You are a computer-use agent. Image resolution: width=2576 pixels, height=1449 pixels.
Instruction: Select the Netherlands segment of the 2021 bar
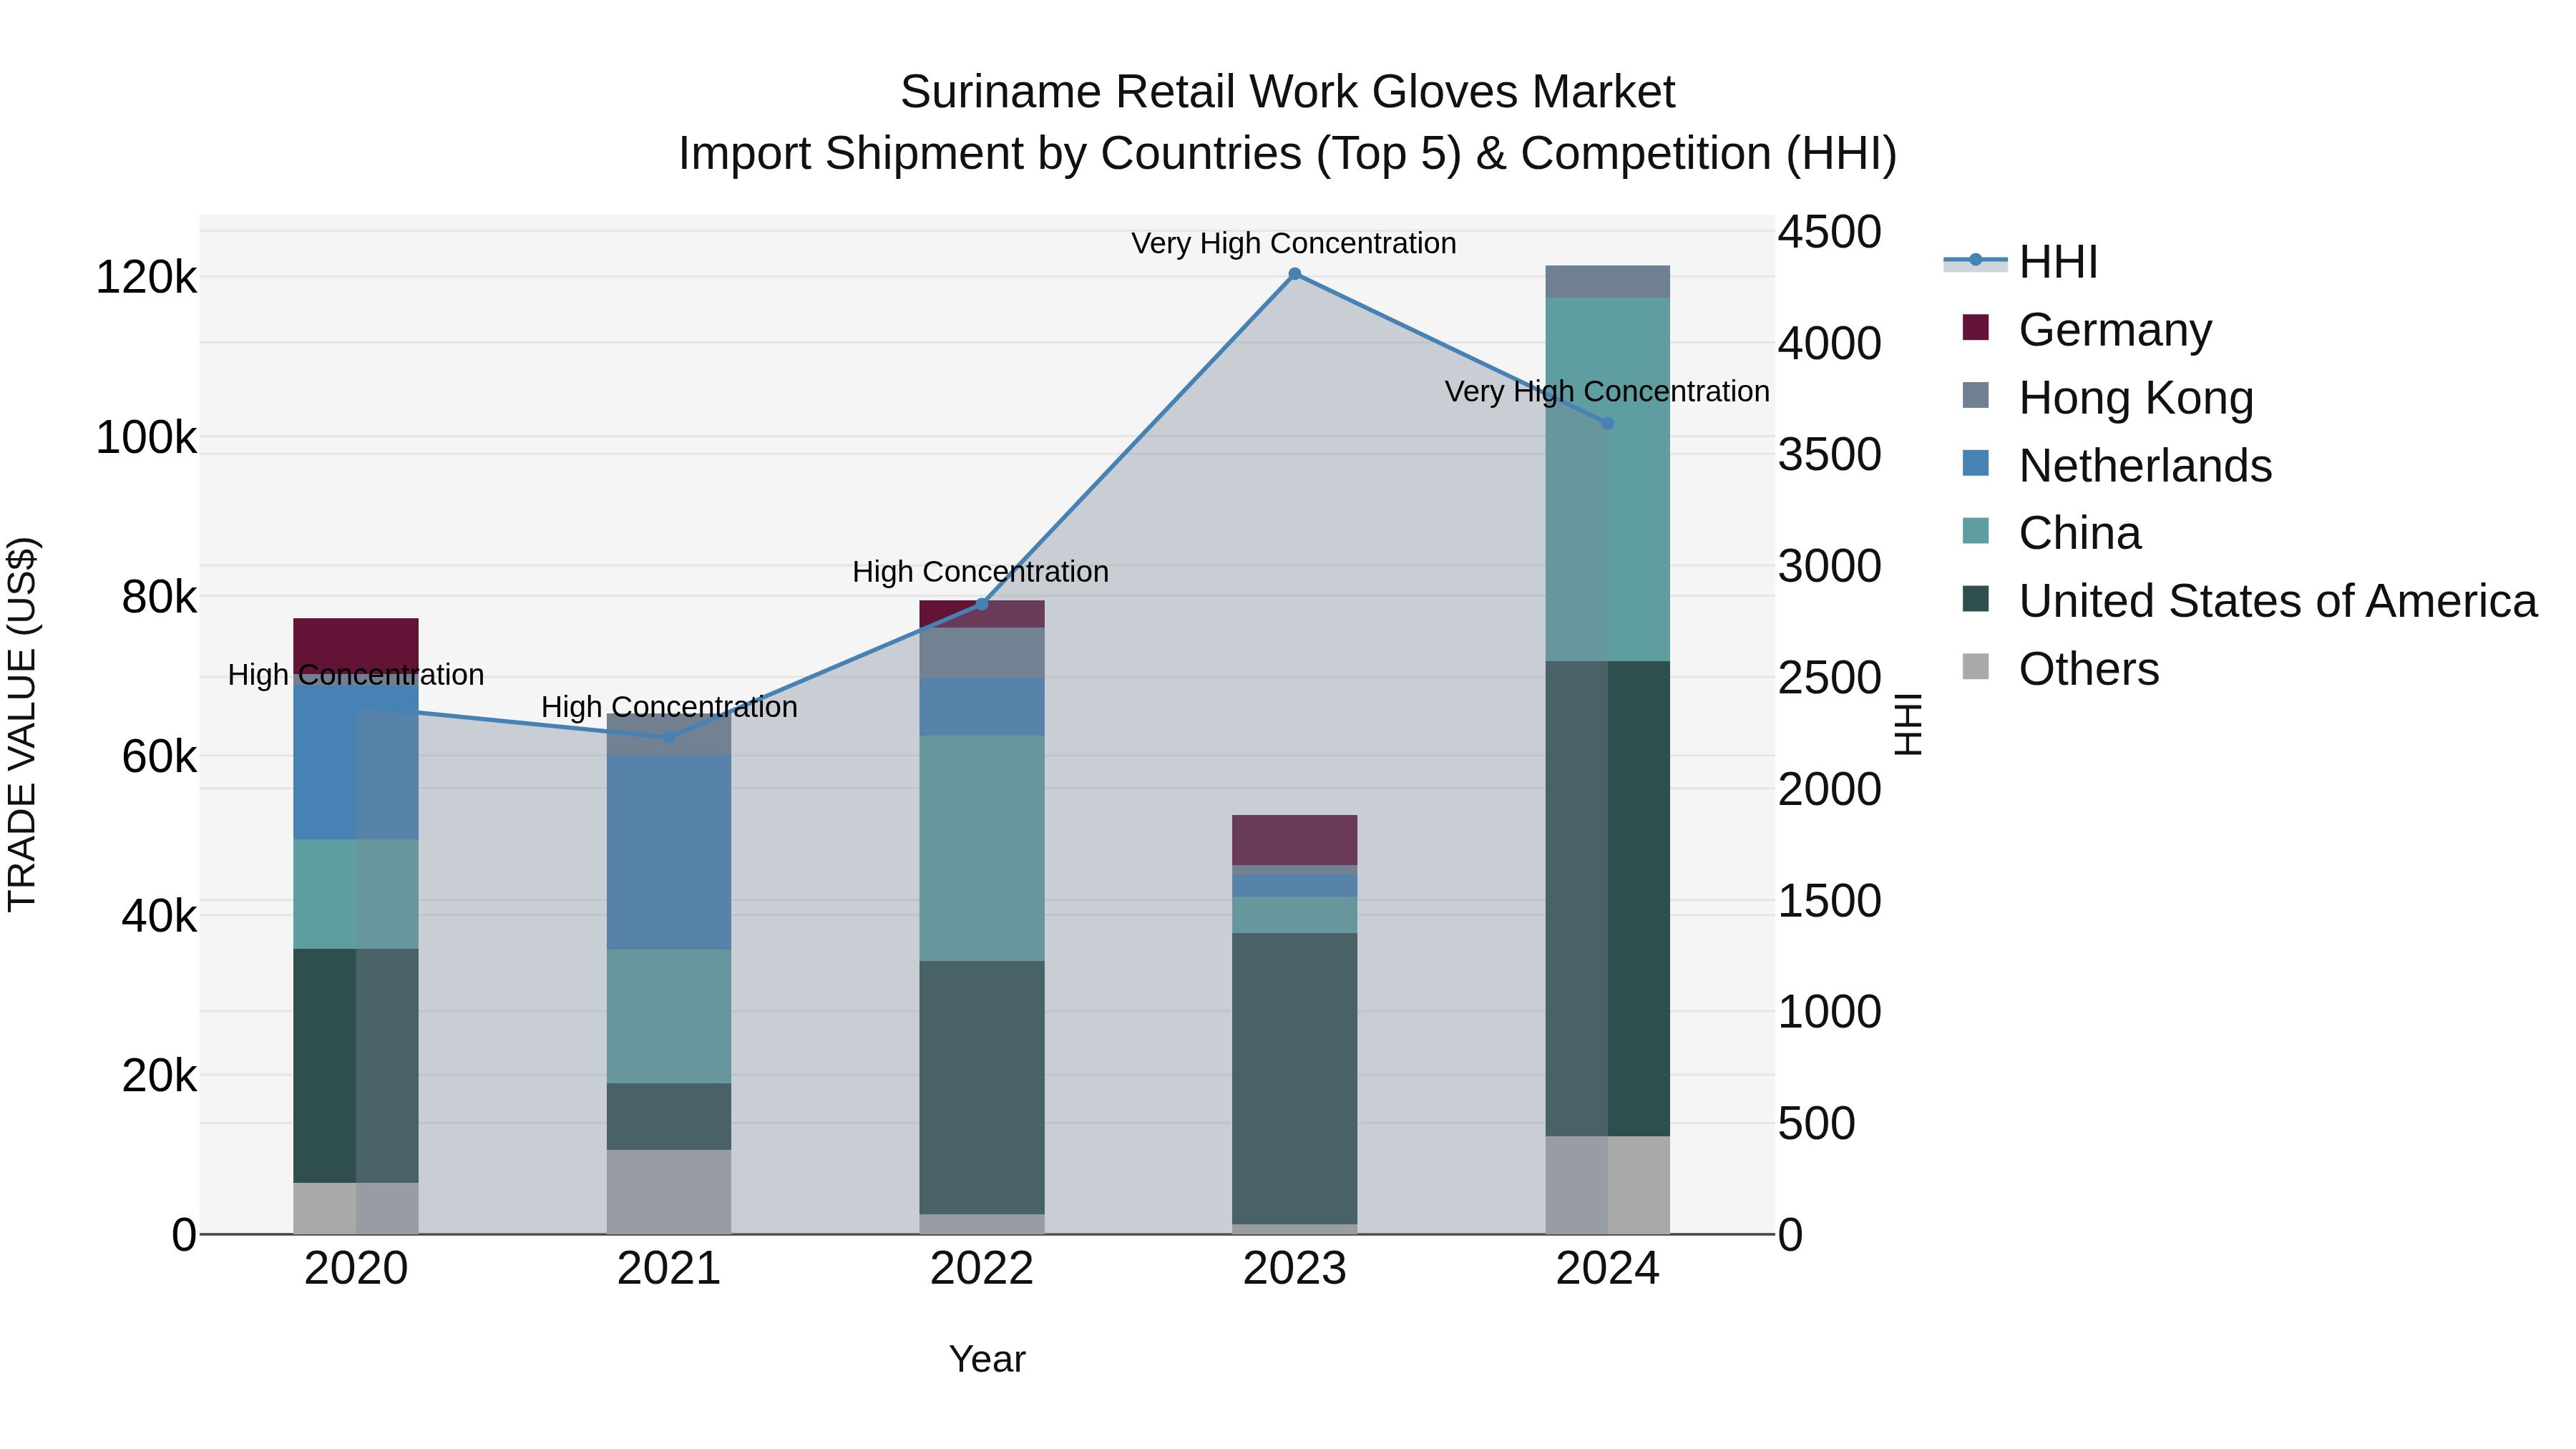669,852
